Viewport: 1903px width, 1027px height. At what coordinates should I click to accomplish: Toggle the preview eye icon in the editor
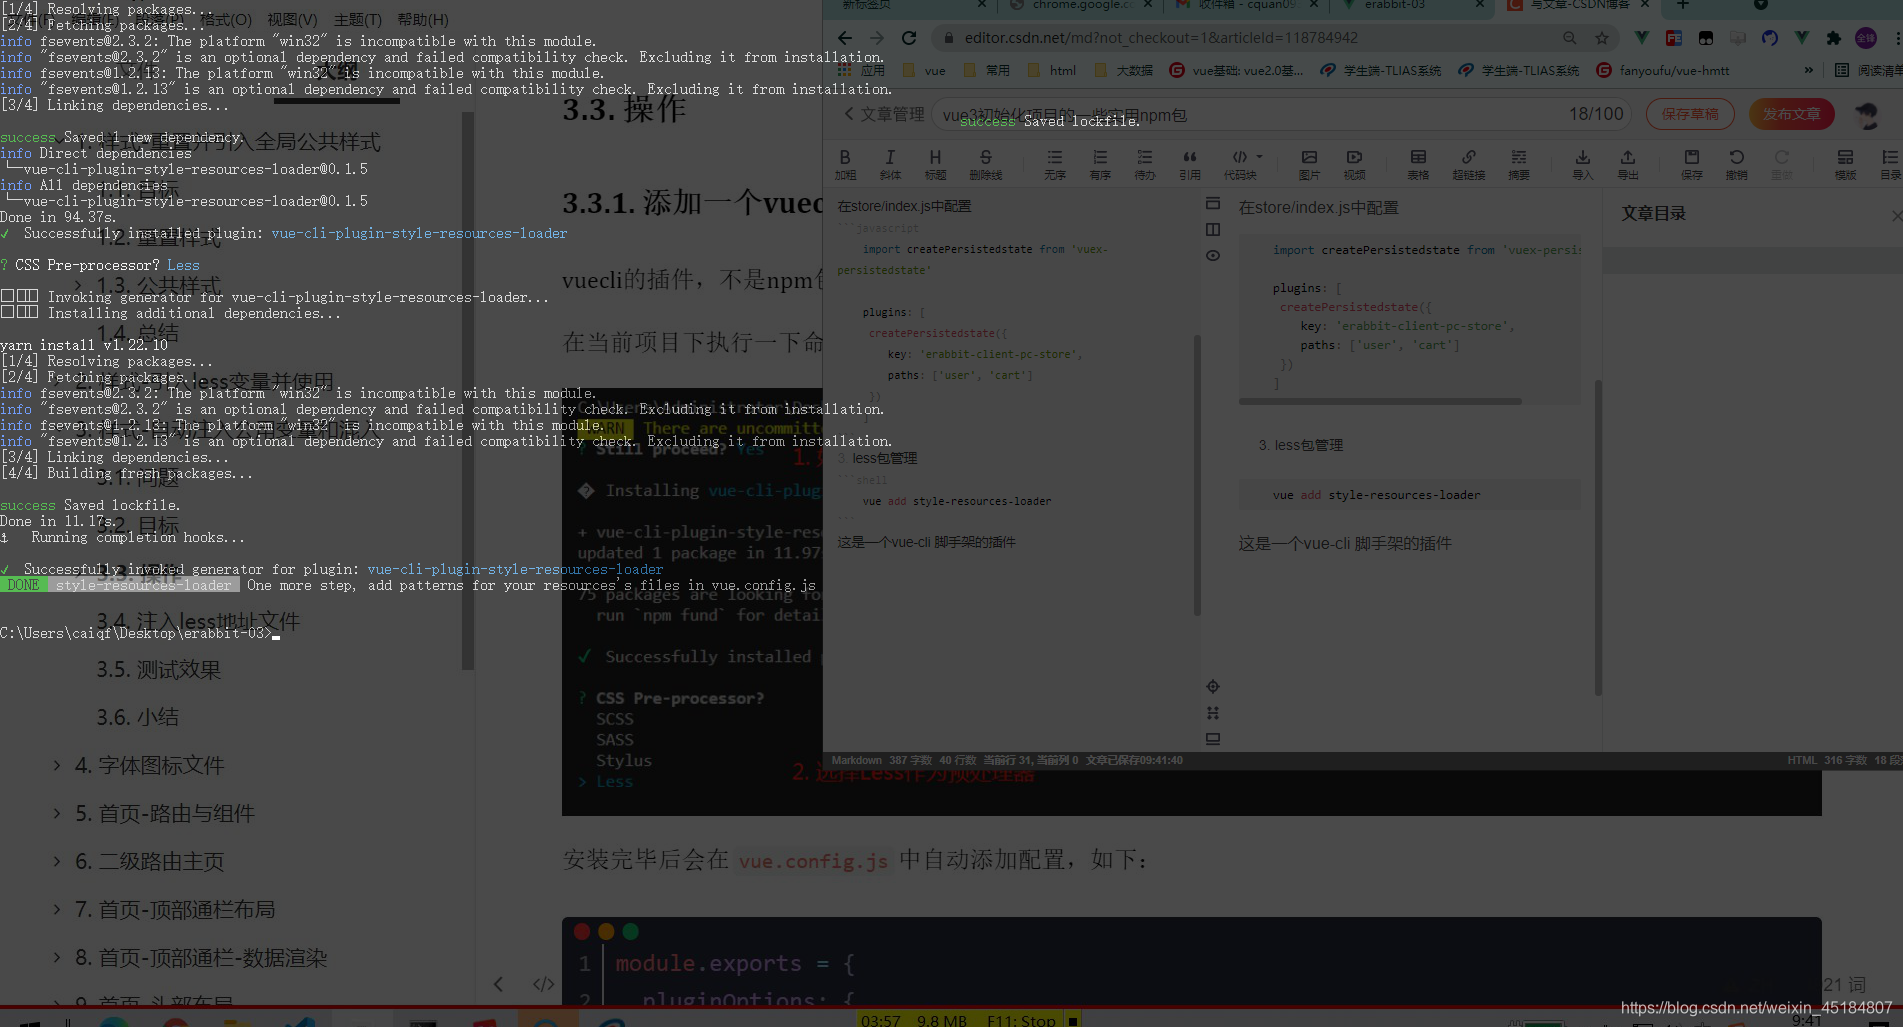pyautogui.click(x=1213, y=255)
